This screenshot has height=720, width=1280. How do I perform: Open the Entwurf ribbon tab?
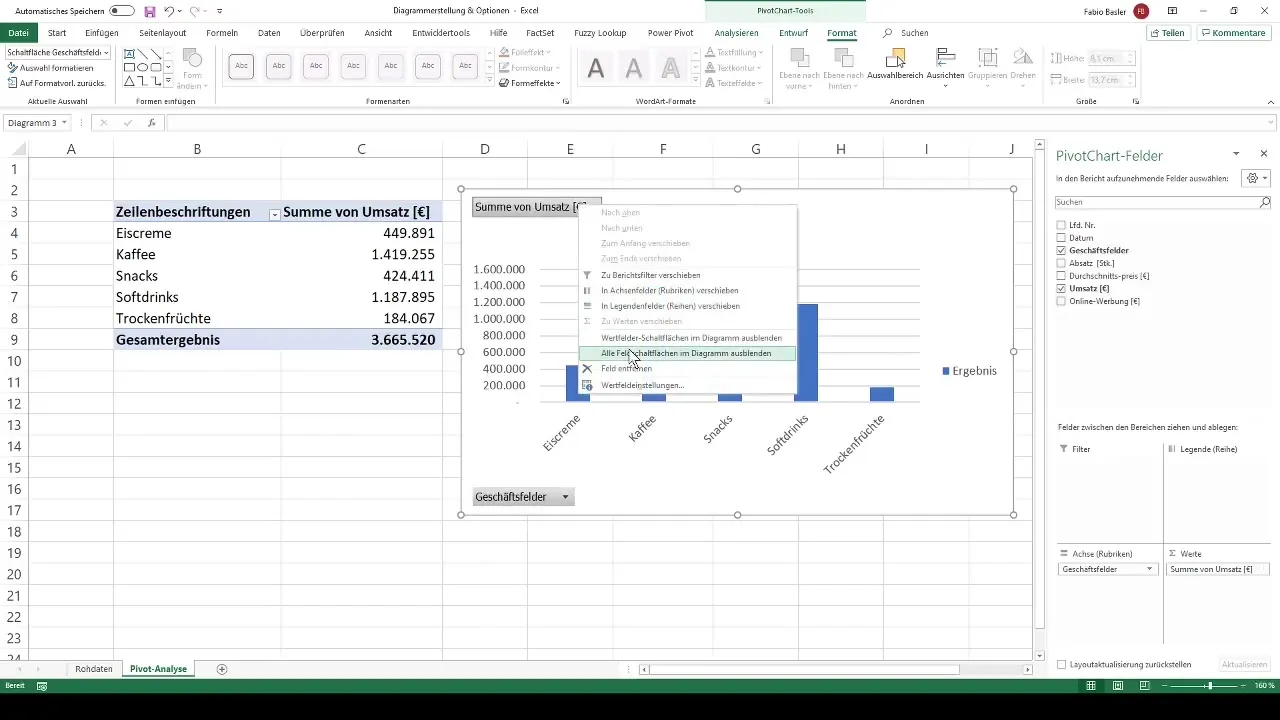coord(793,33)
